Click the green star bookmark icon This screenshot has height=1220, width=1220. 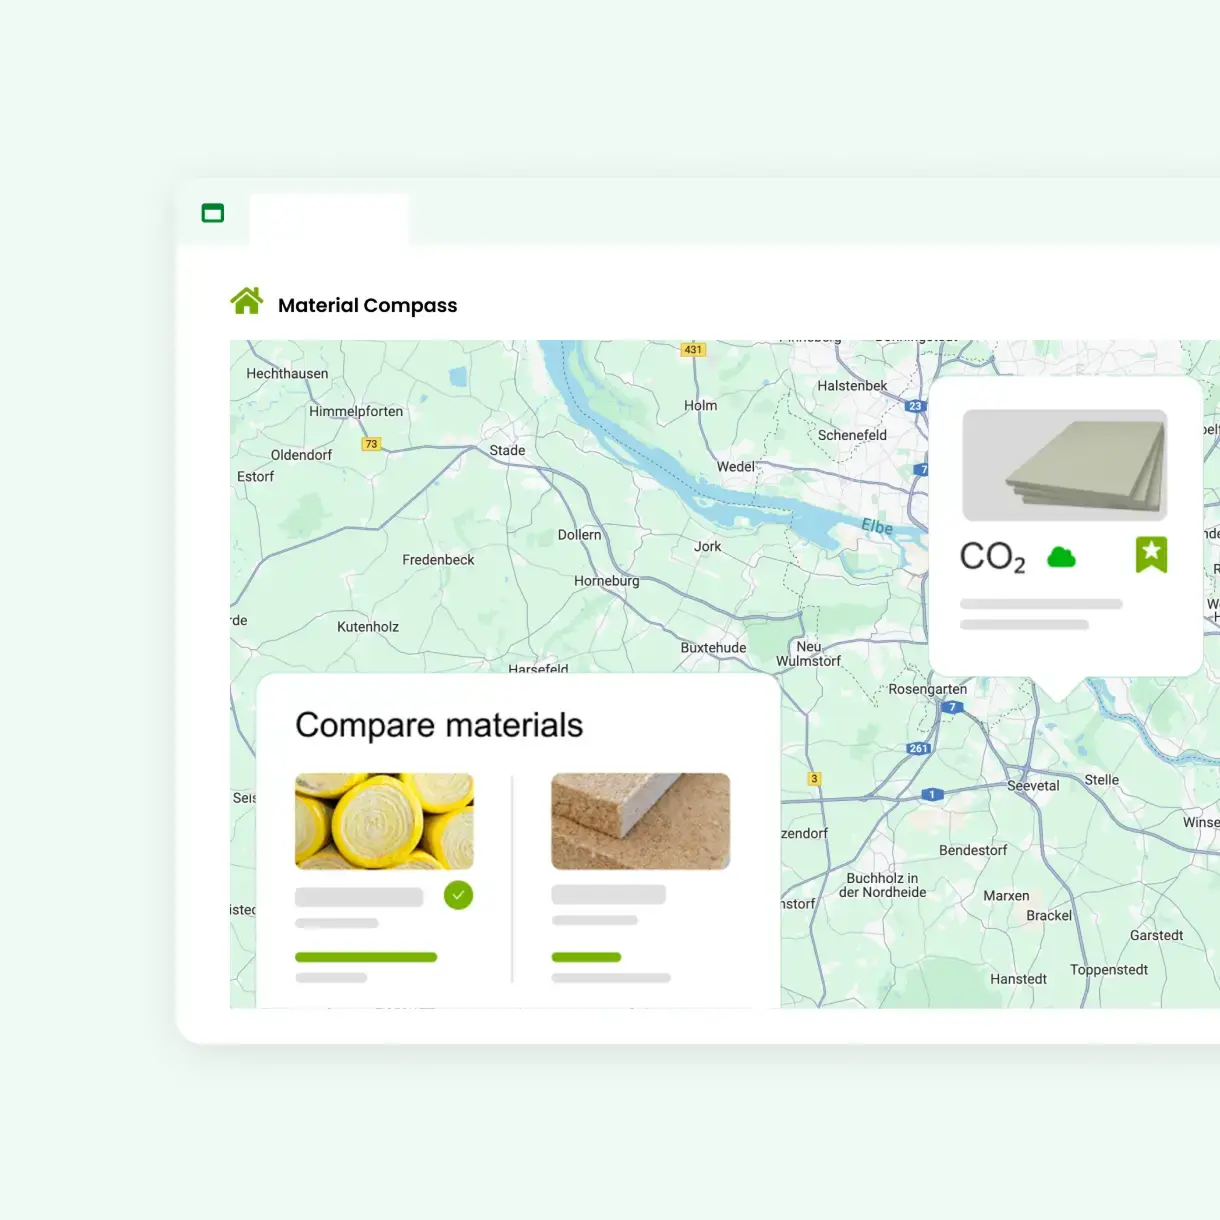coord(1151,554)
